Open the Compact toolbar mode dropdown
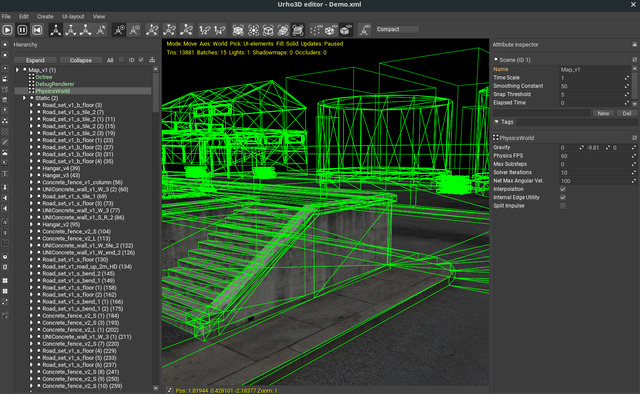 click(x=397, y=29)
